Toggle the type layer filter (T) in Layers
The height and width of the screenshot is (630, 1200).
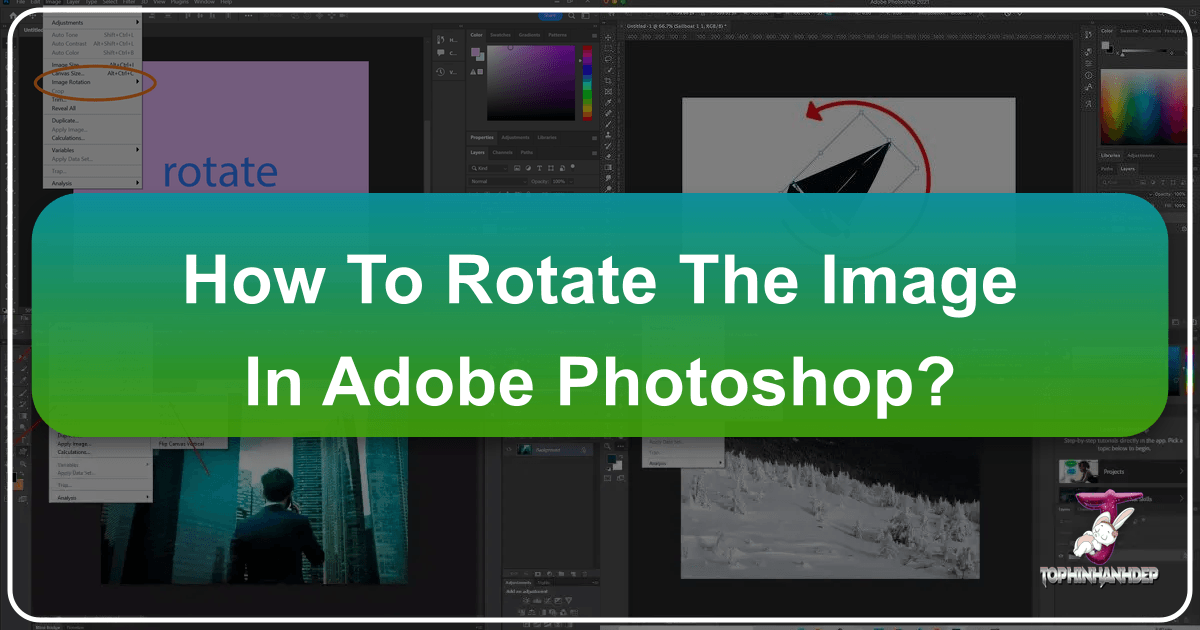(539, 167)
